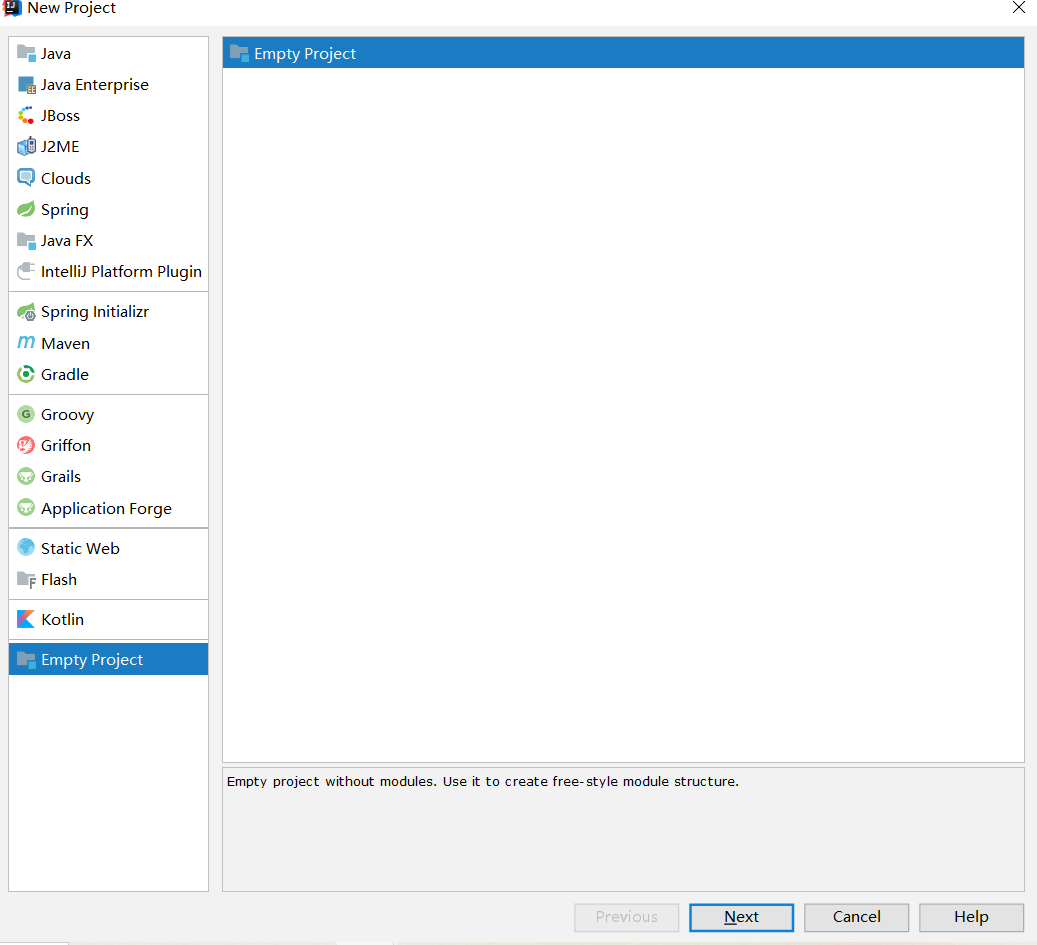The height and width of the screenshot is (945, 1037).
Task: Click the Java Enterprise icon
Action: click(x=26, y=85)
